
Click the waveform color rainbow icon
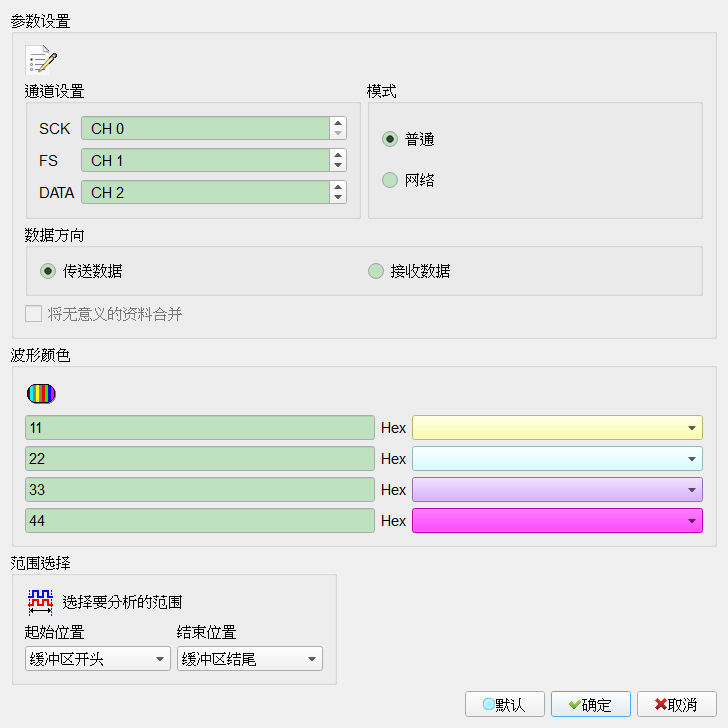(x=41, y=394)
